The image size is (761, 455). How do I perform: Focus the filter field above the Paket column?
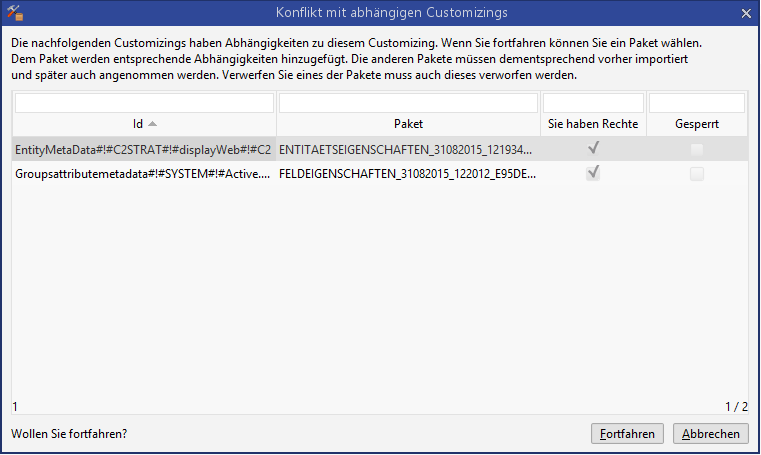(408, 103)
